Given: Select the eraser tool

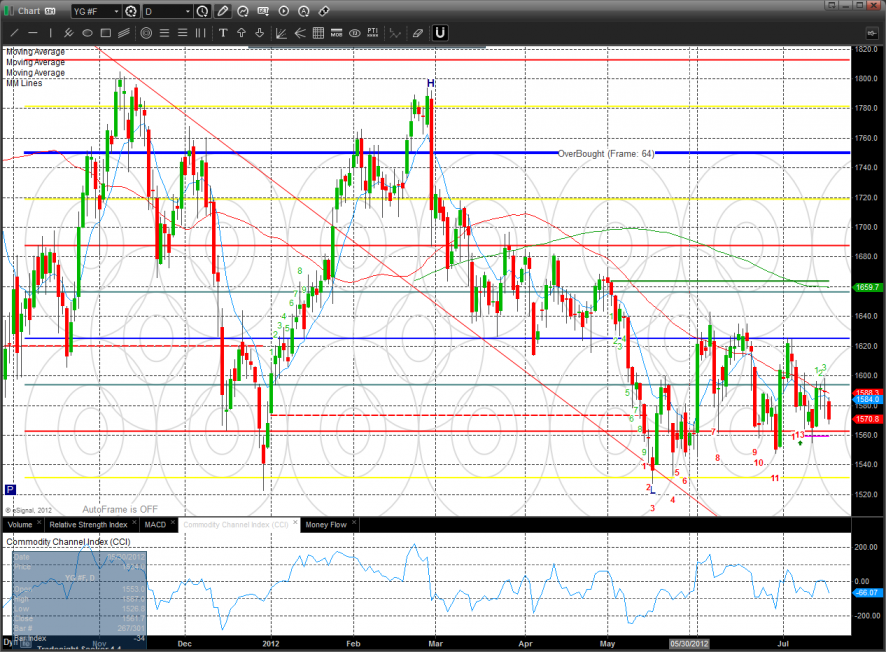Looking at the screenshot, I should (418, 33).
